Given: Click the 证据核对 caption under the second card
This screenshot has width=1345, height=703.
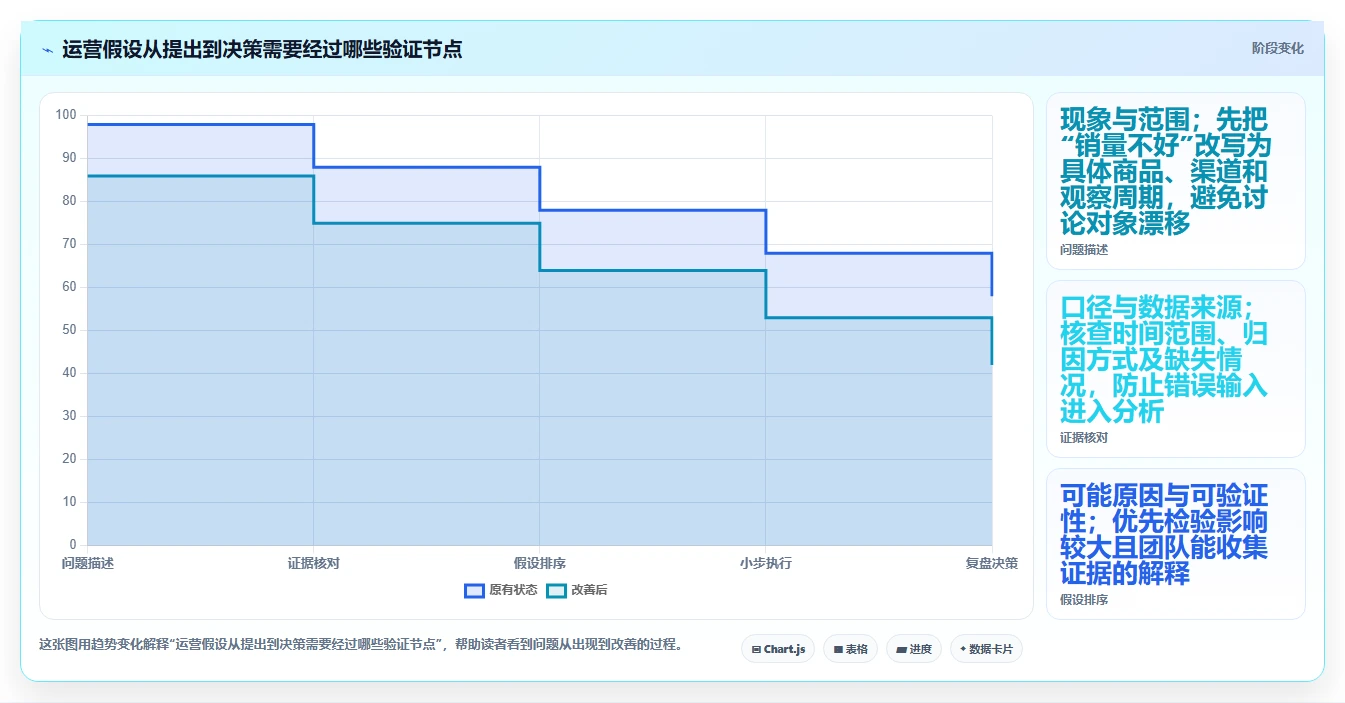Looking at the screenshot, I should click(1084, 438).
